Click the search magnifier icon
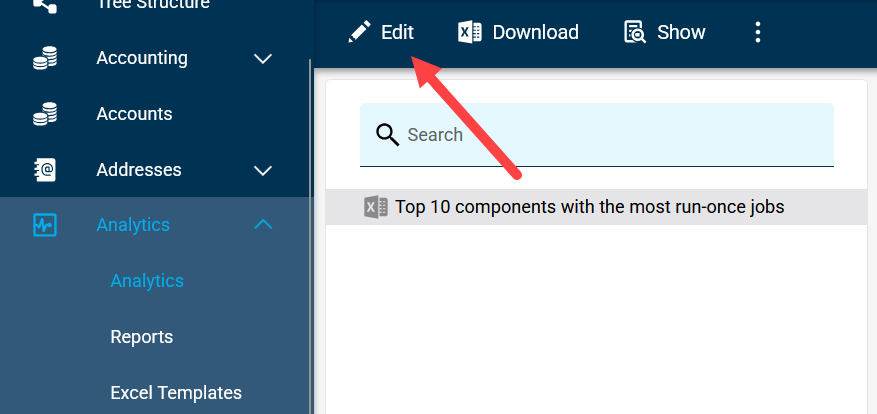The width and height of the screenshot is (877, 414). point(387,135)
